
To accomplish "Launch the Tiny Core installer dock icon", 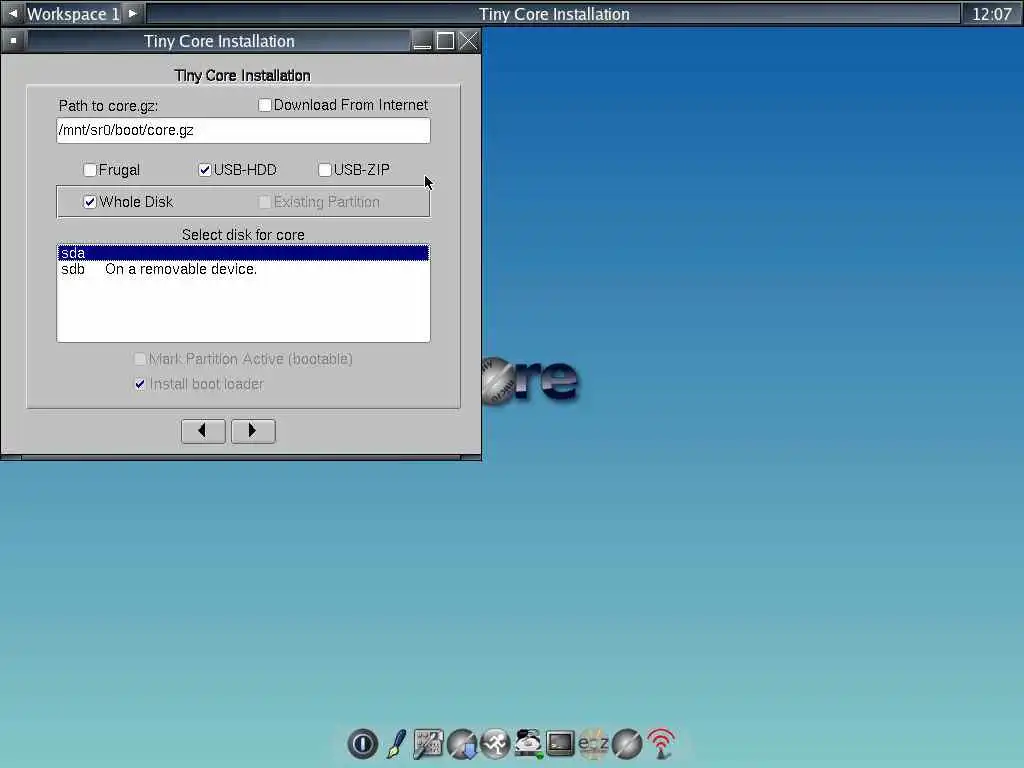I will click(627, 744).
